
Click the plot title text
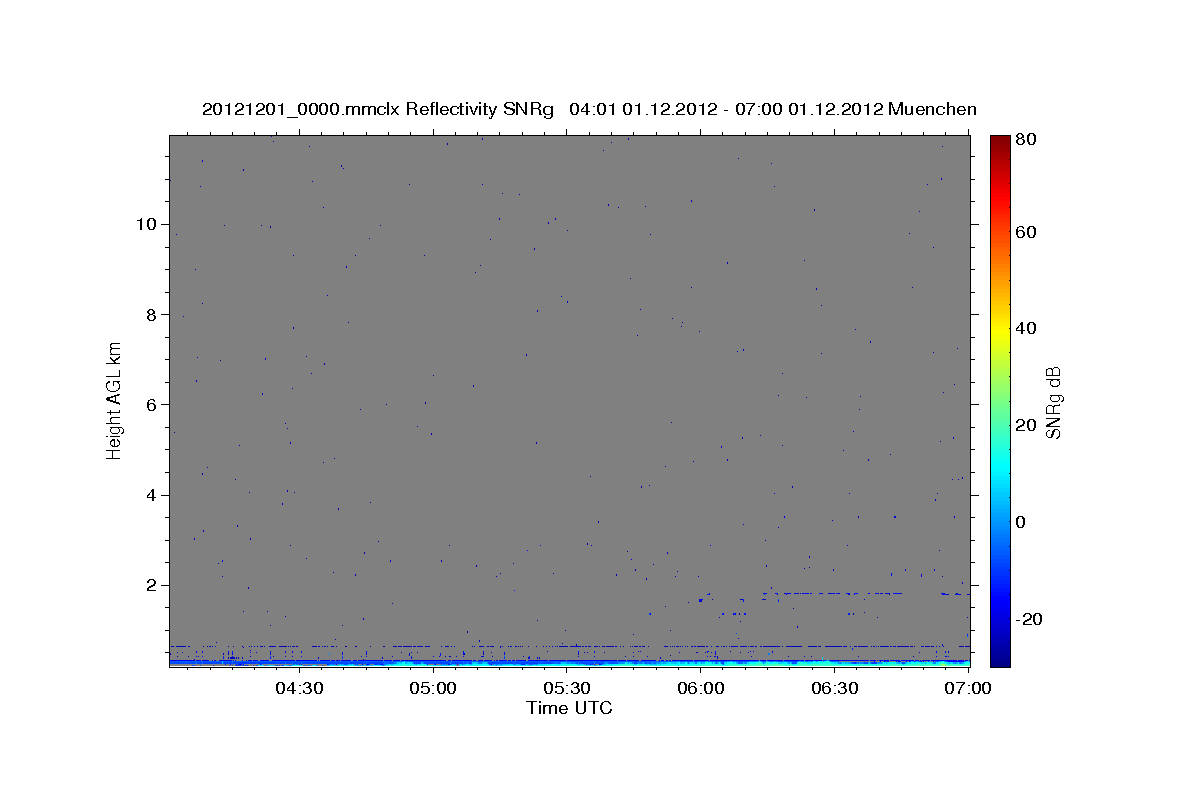(589, 109)
